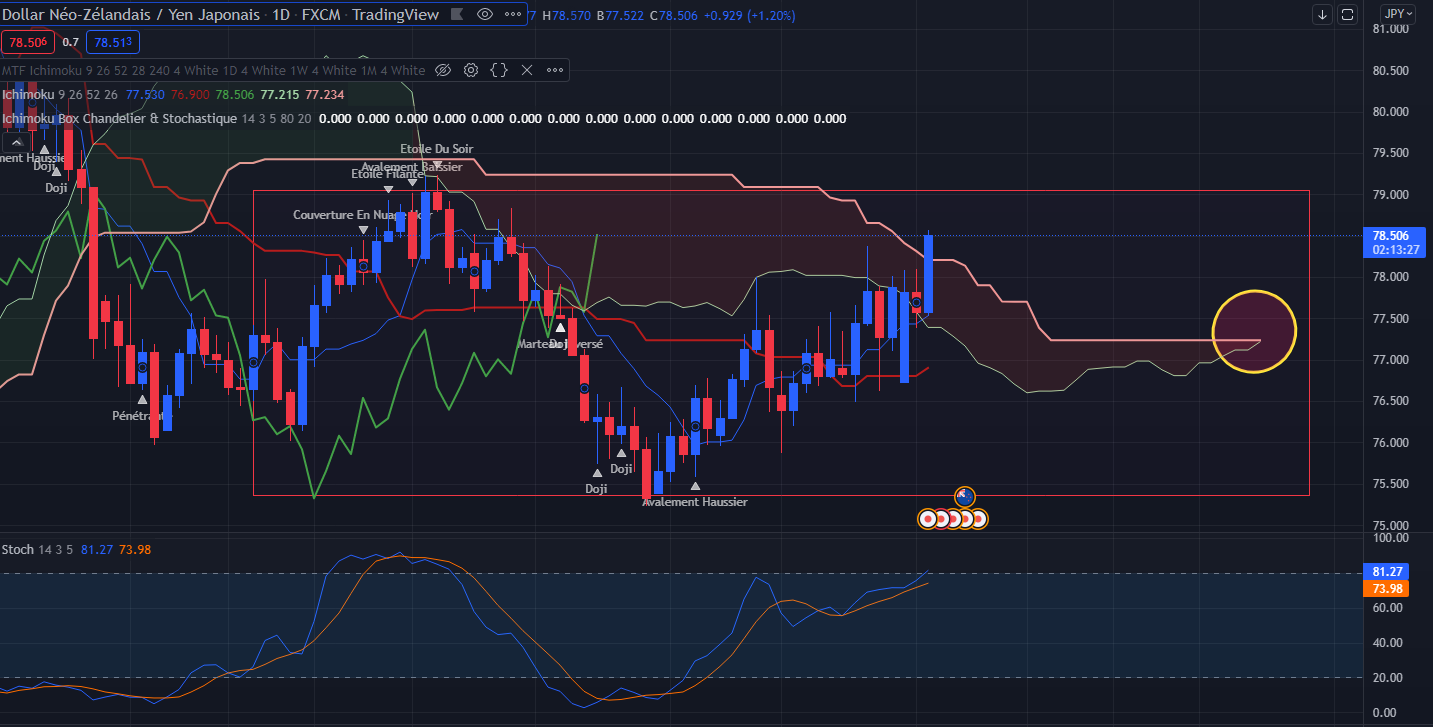The image size is (1433, 727).
Task: Open the leftmost Japan flag event marker
Action: [x=928, y=518]
